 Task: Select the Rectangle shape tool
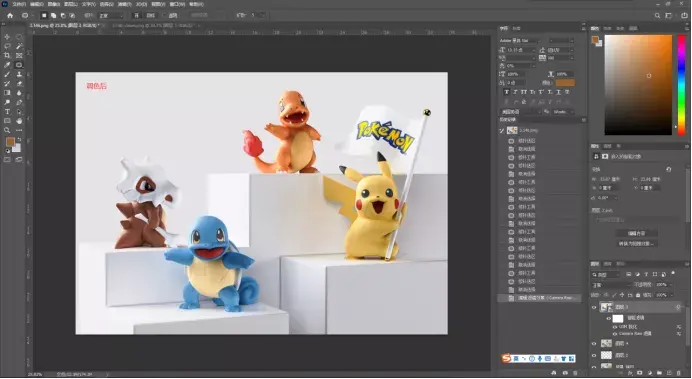tap(7, 121)
